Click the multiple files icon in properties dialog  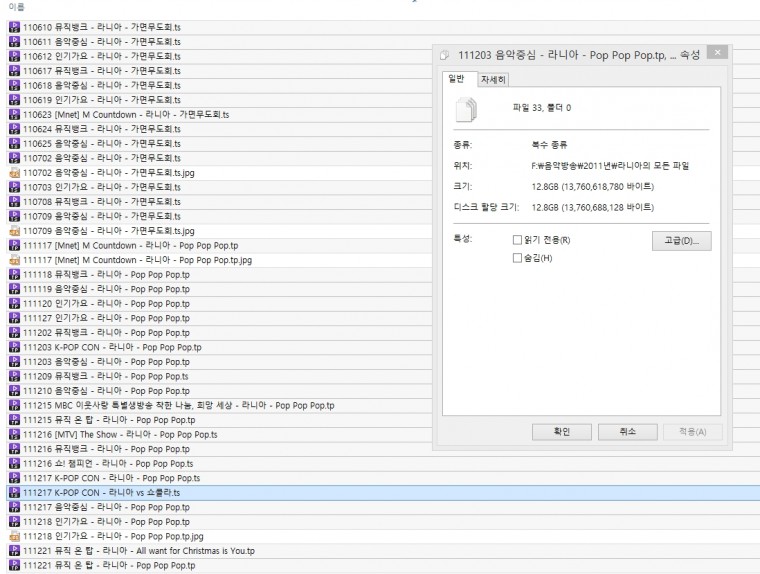[x=466, y=109]
